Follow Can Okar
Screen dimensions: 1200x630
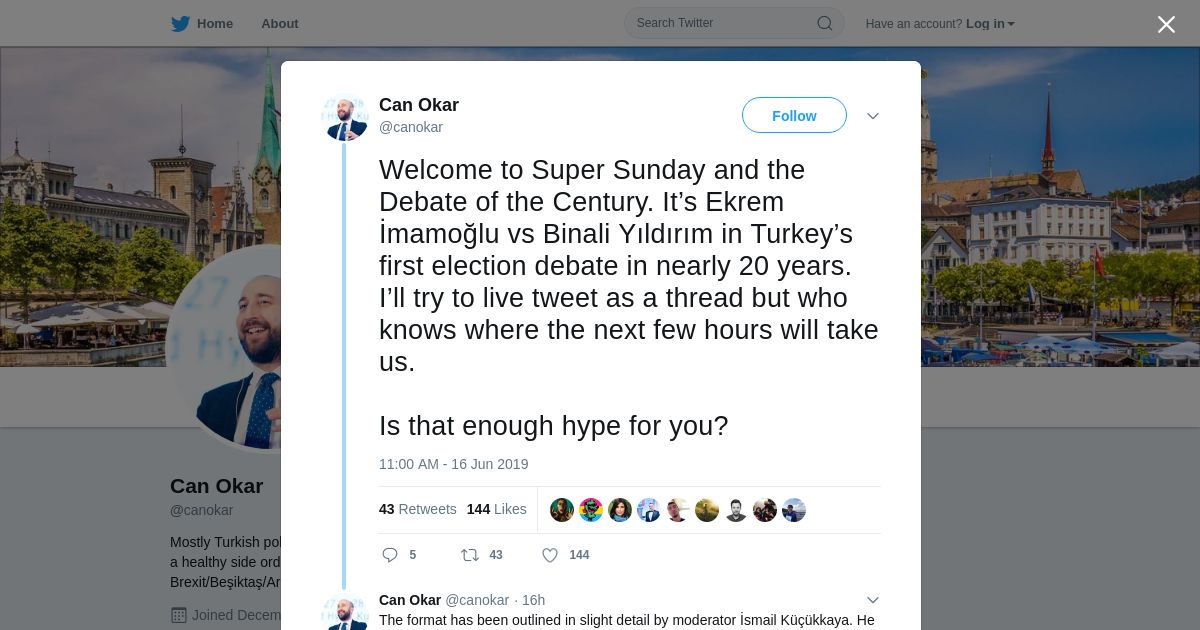794,116
